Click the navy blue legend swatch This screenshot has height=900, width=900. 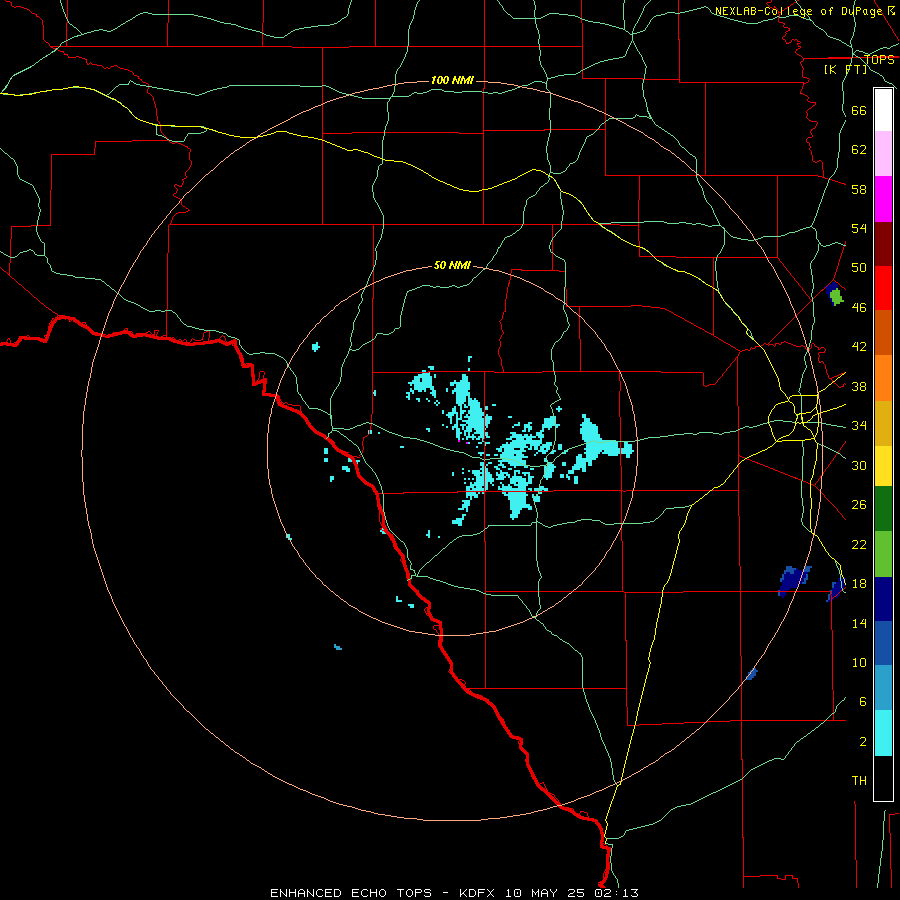883,599
